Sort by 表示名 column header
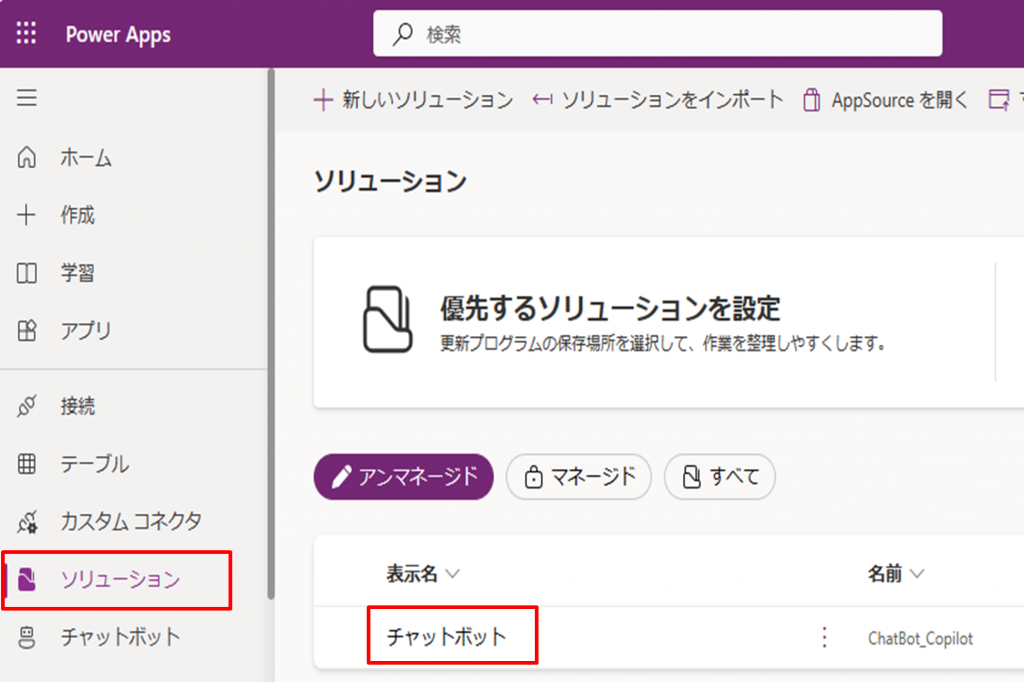The height and width of the screenshot is (682, 1024). click(x=423, y=574)
